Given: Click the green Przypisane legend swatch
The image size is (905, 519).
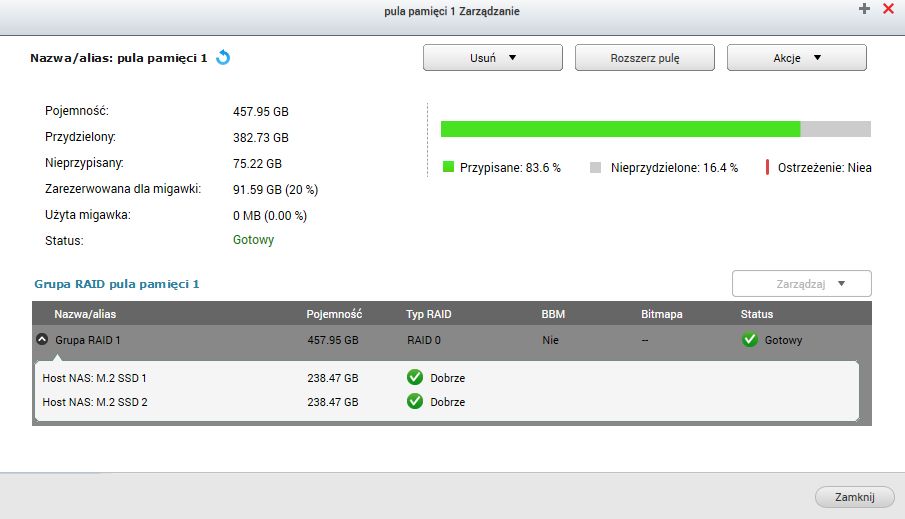Looking at the screenshot, I should point(448,167).
